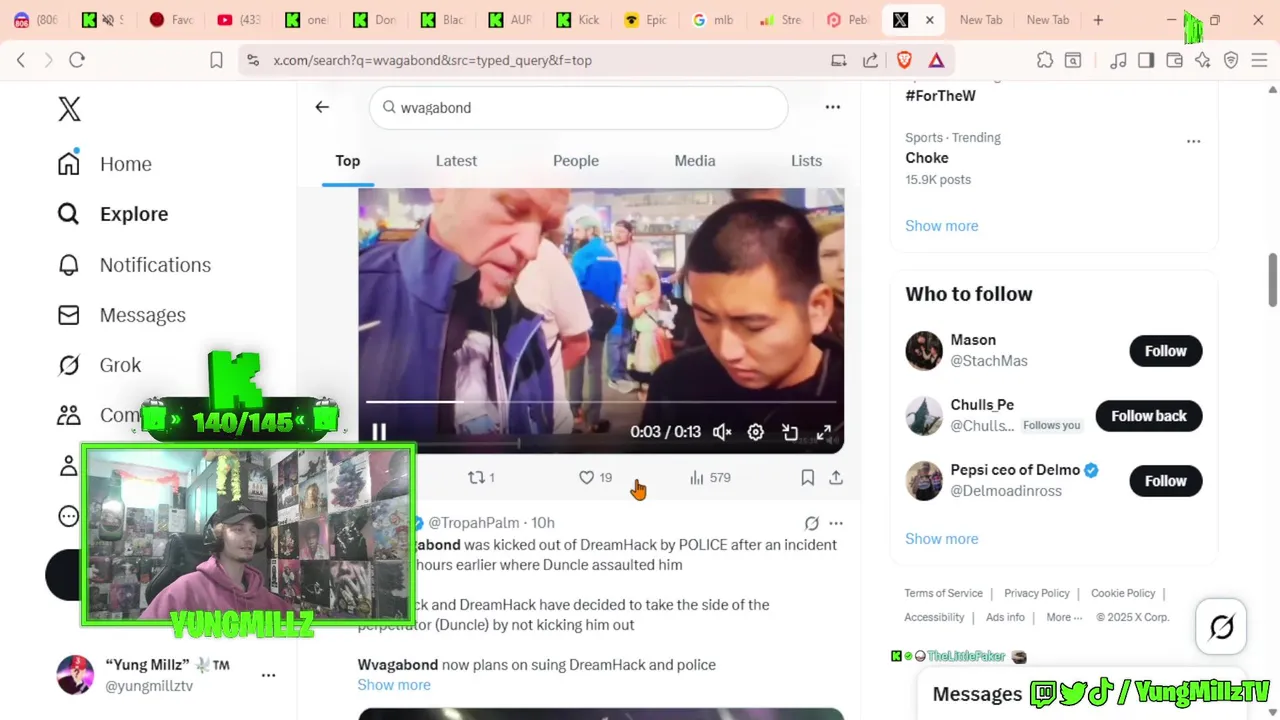Image resolution: width=1280 pixels, height=720 pixels.
Task: Open a new browser tab
Action: point(1098,20)
